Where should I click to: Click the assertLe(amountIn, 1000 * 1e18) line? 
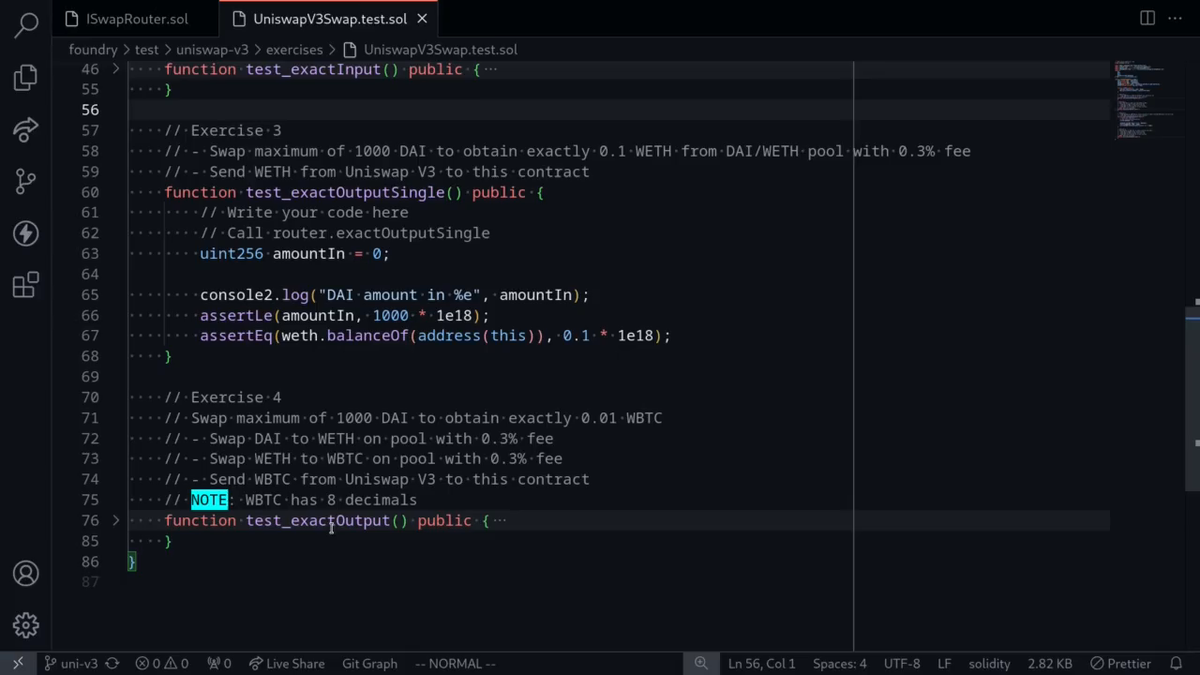[x=344, y=315]
